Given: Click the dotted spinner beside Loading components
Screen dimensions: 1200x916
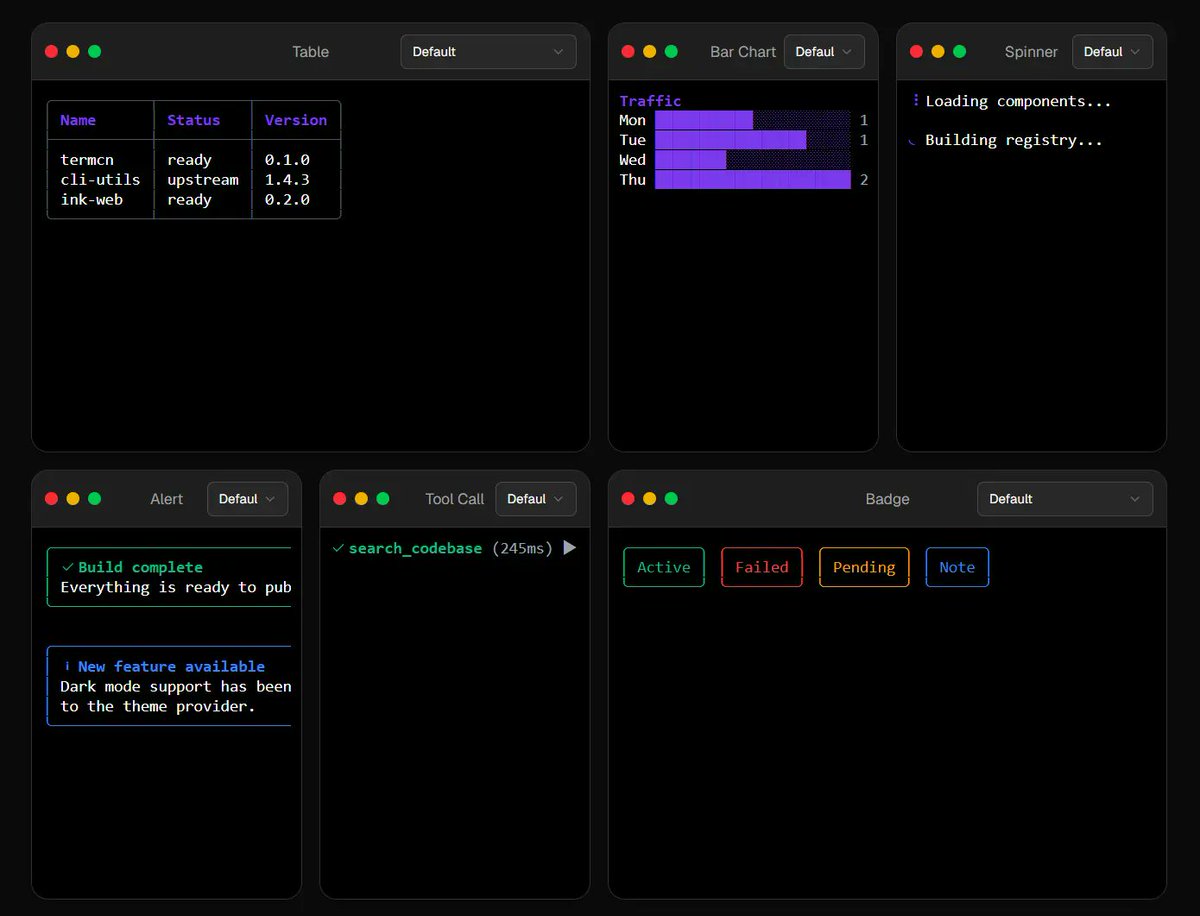Looking at the screenshot, I should (x=916, y=101).
